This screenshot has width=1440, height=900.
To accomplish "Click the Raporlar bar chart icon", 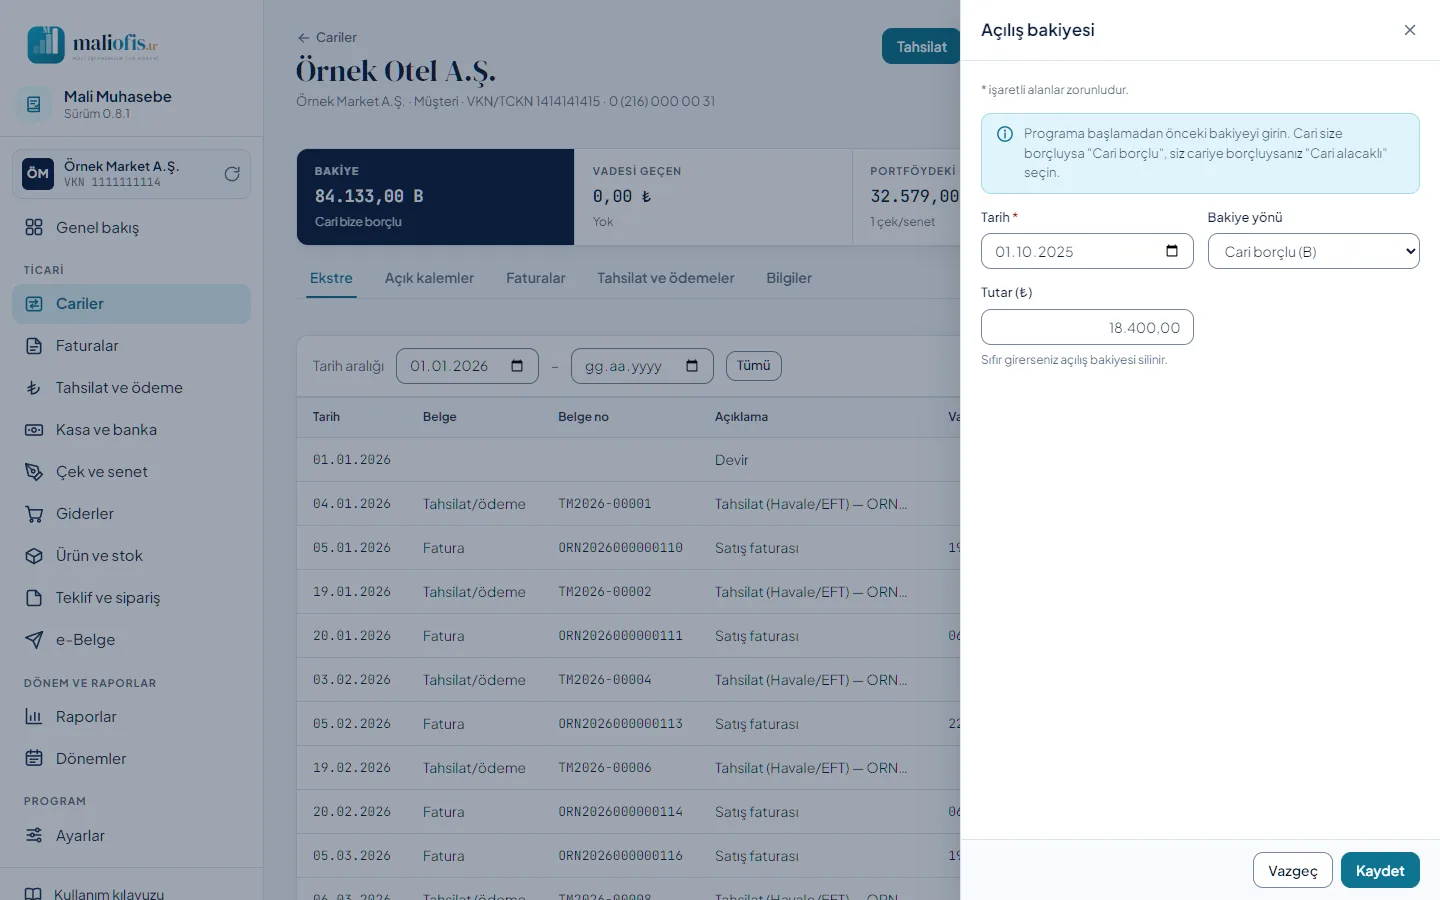I will point(34,717).
